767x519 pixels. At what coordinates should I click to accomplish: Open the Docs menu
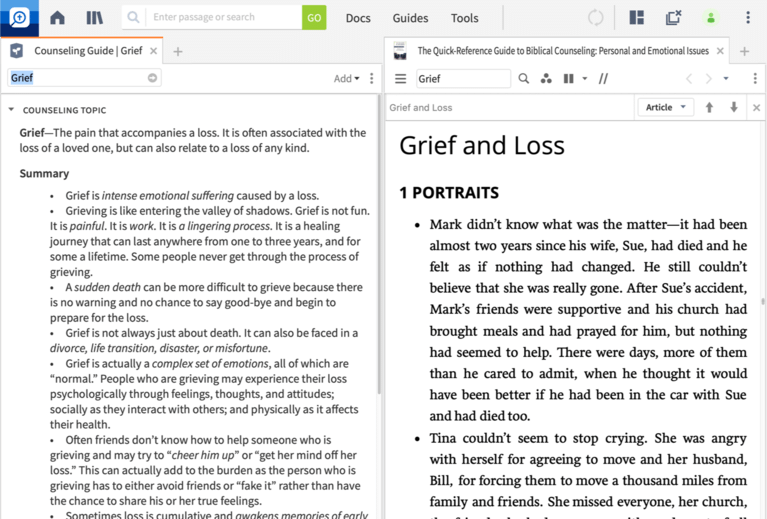click(358, 18)
